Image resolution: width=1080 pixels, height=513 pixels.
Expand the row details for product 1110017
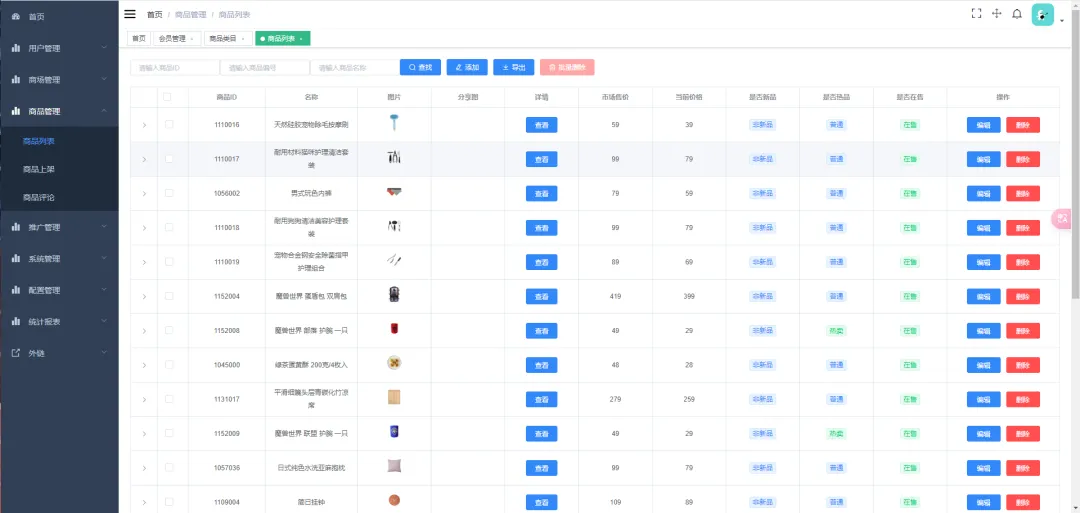coord(144,159)
